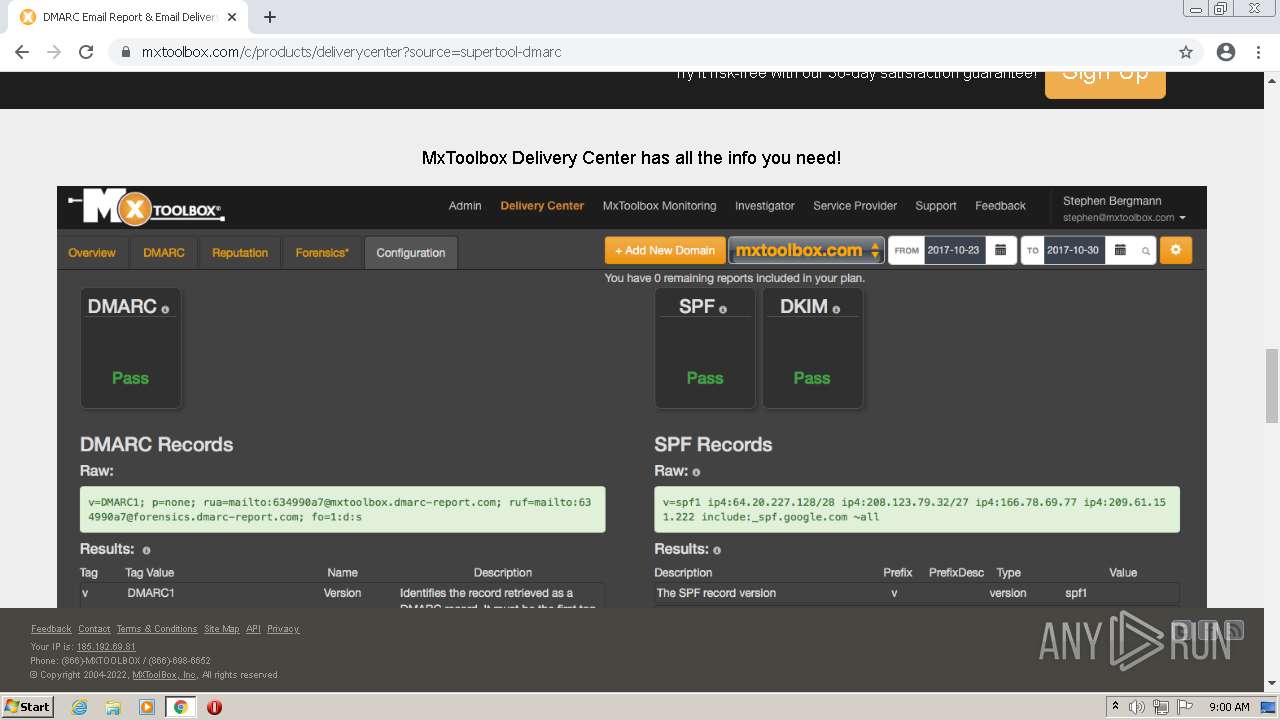Image resolution: width=1280 pixels, height=720 pixels.
Task: Open Chrome profile avatar
Action: [1226, 52]
